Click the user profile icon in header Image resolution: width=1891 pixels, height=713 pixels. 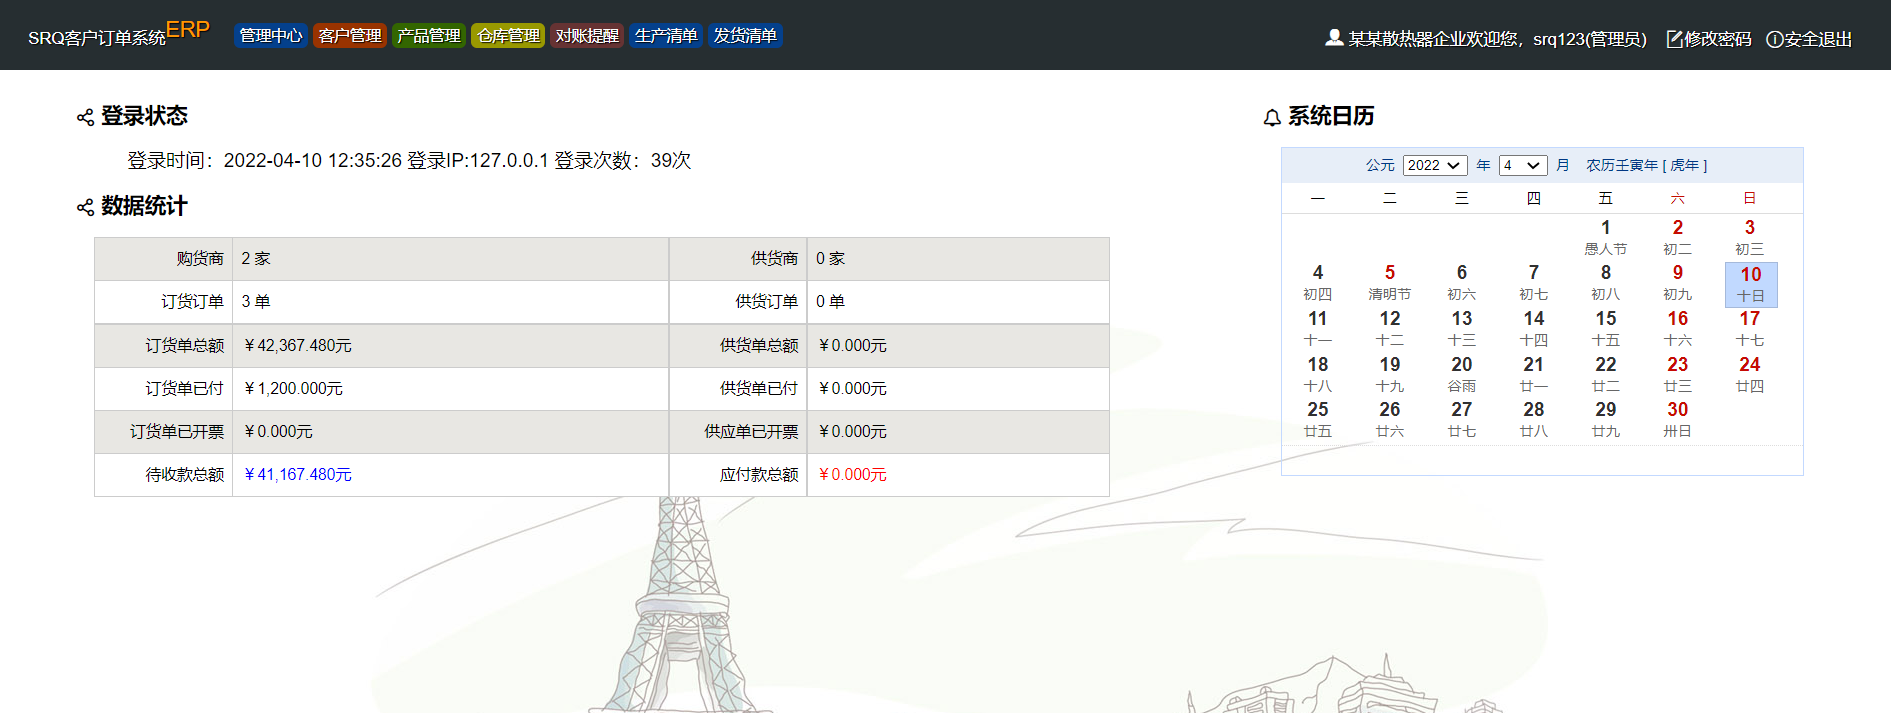1334,38
